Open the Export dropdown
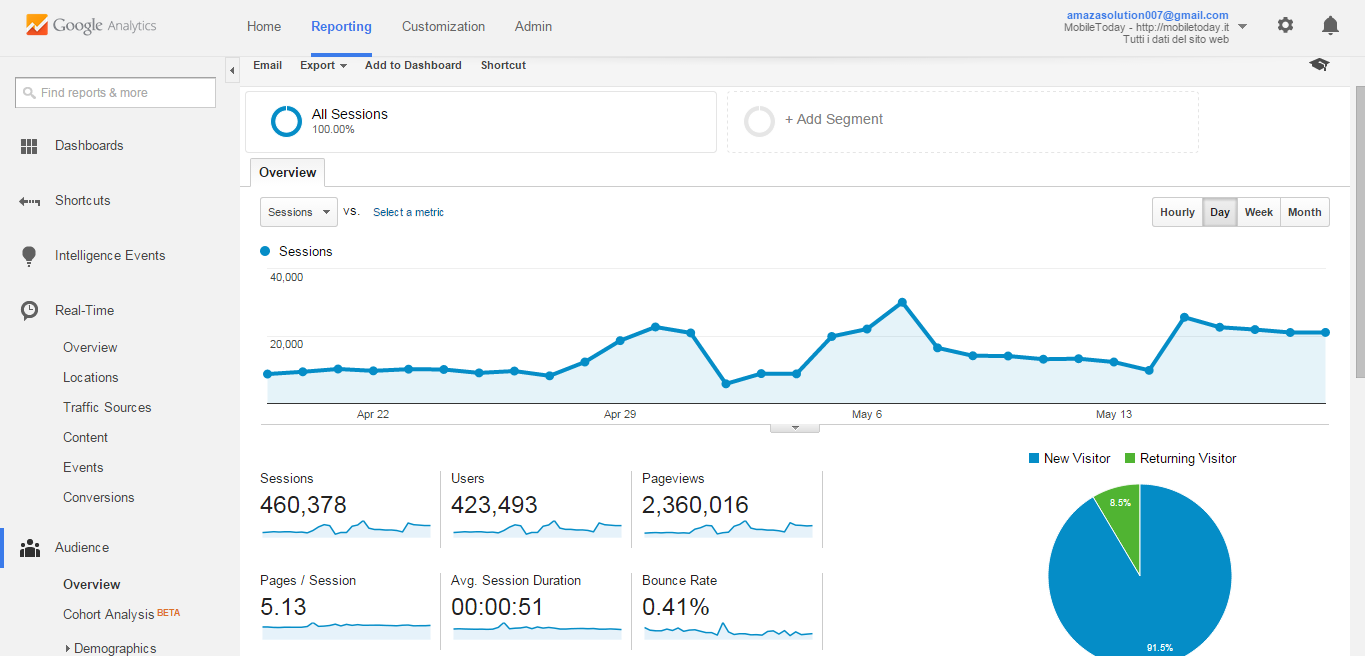Screen dimensions: 1365x656 tap(322, 65)
